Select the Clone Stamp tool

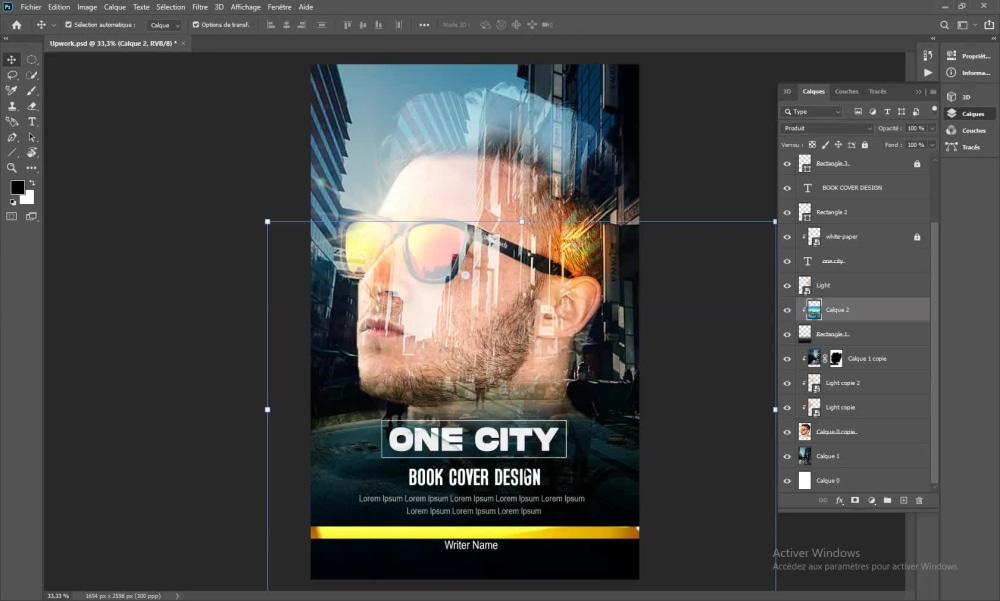tap(12, 105)
